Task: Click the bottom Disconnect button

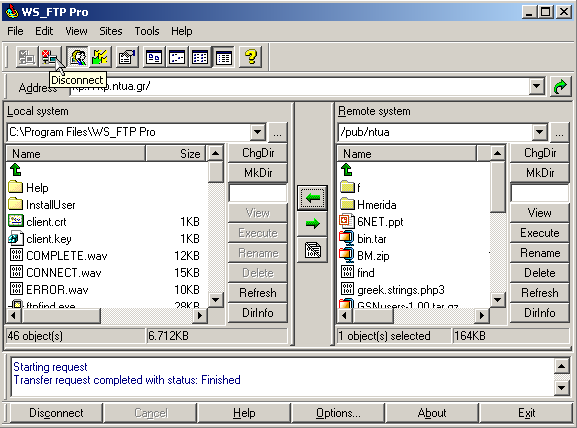Action: 56,413
